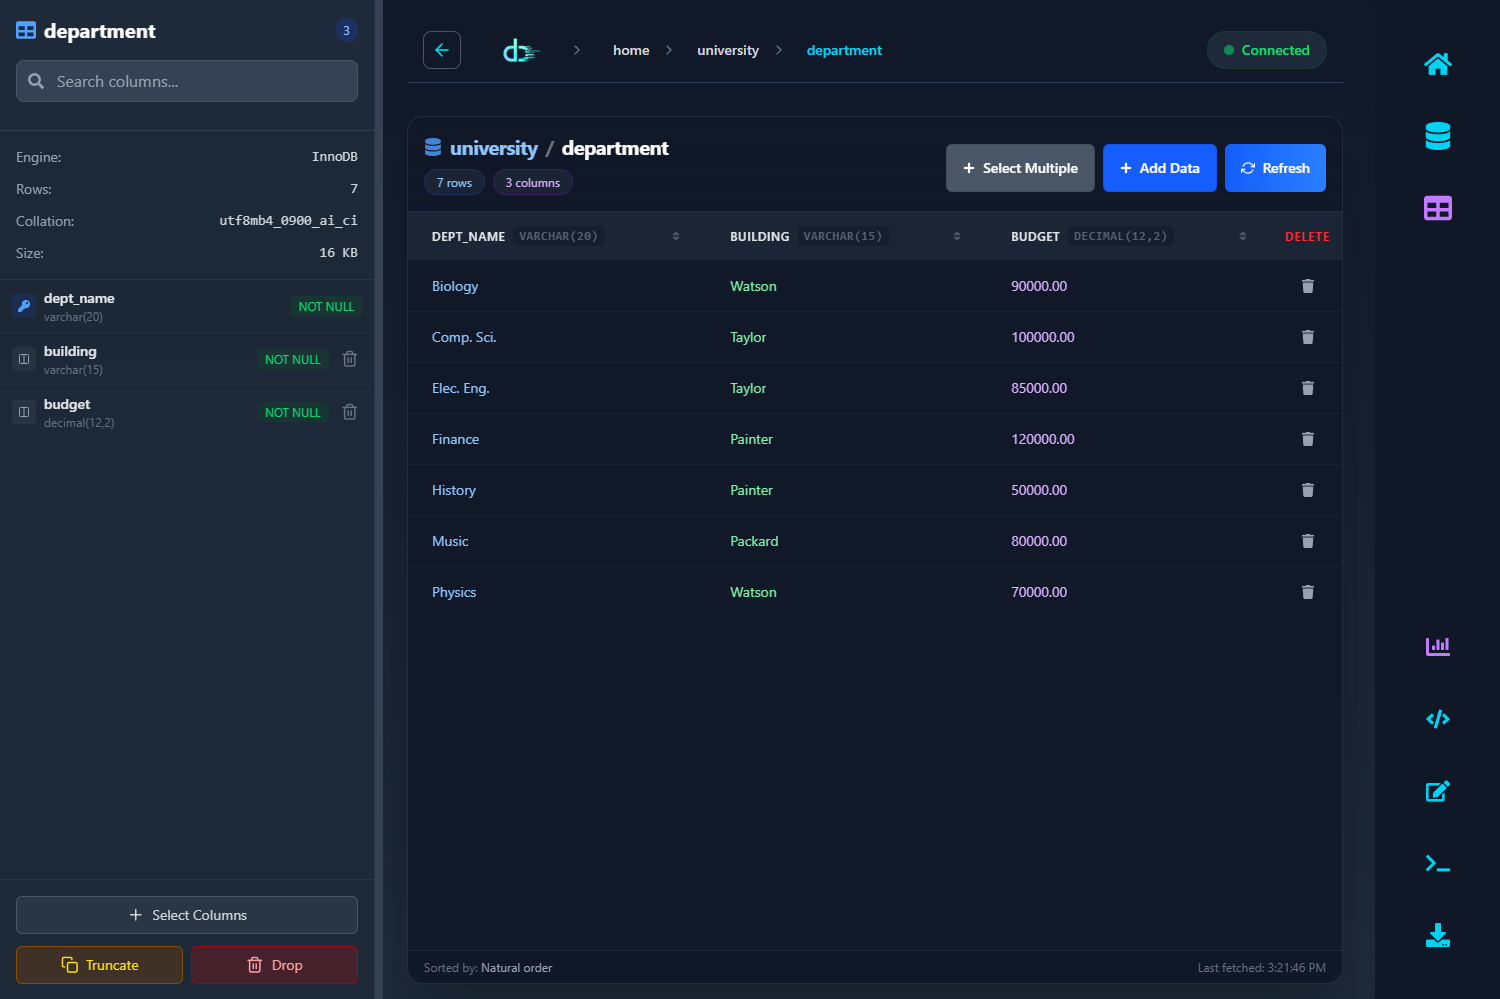Click the 100000.00 budget value
Screen dimensions: 1500x999
(1043, 337)
